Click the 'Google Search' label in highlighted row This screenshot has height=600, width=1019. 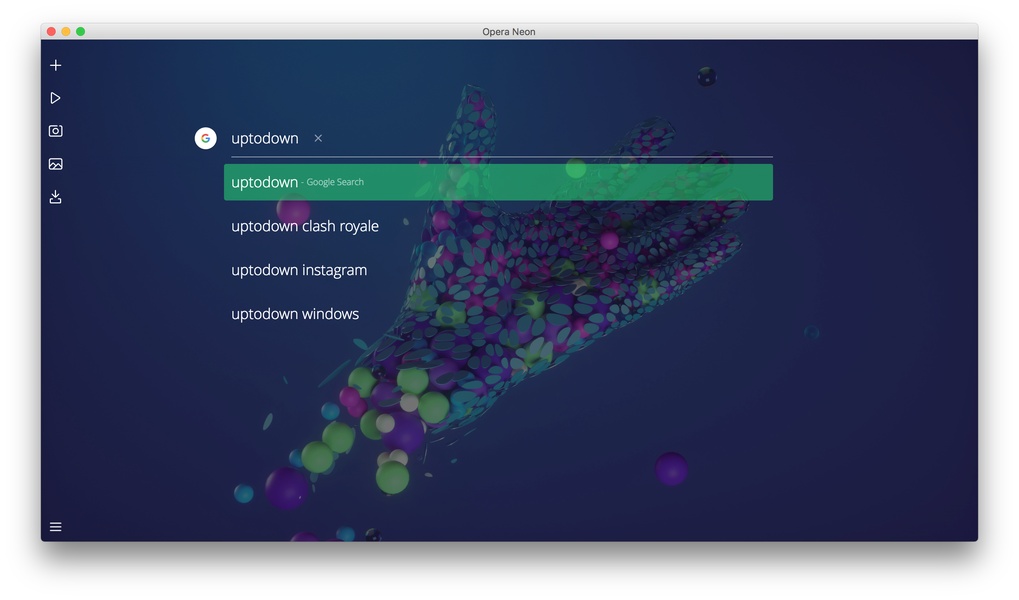point(335,183)
